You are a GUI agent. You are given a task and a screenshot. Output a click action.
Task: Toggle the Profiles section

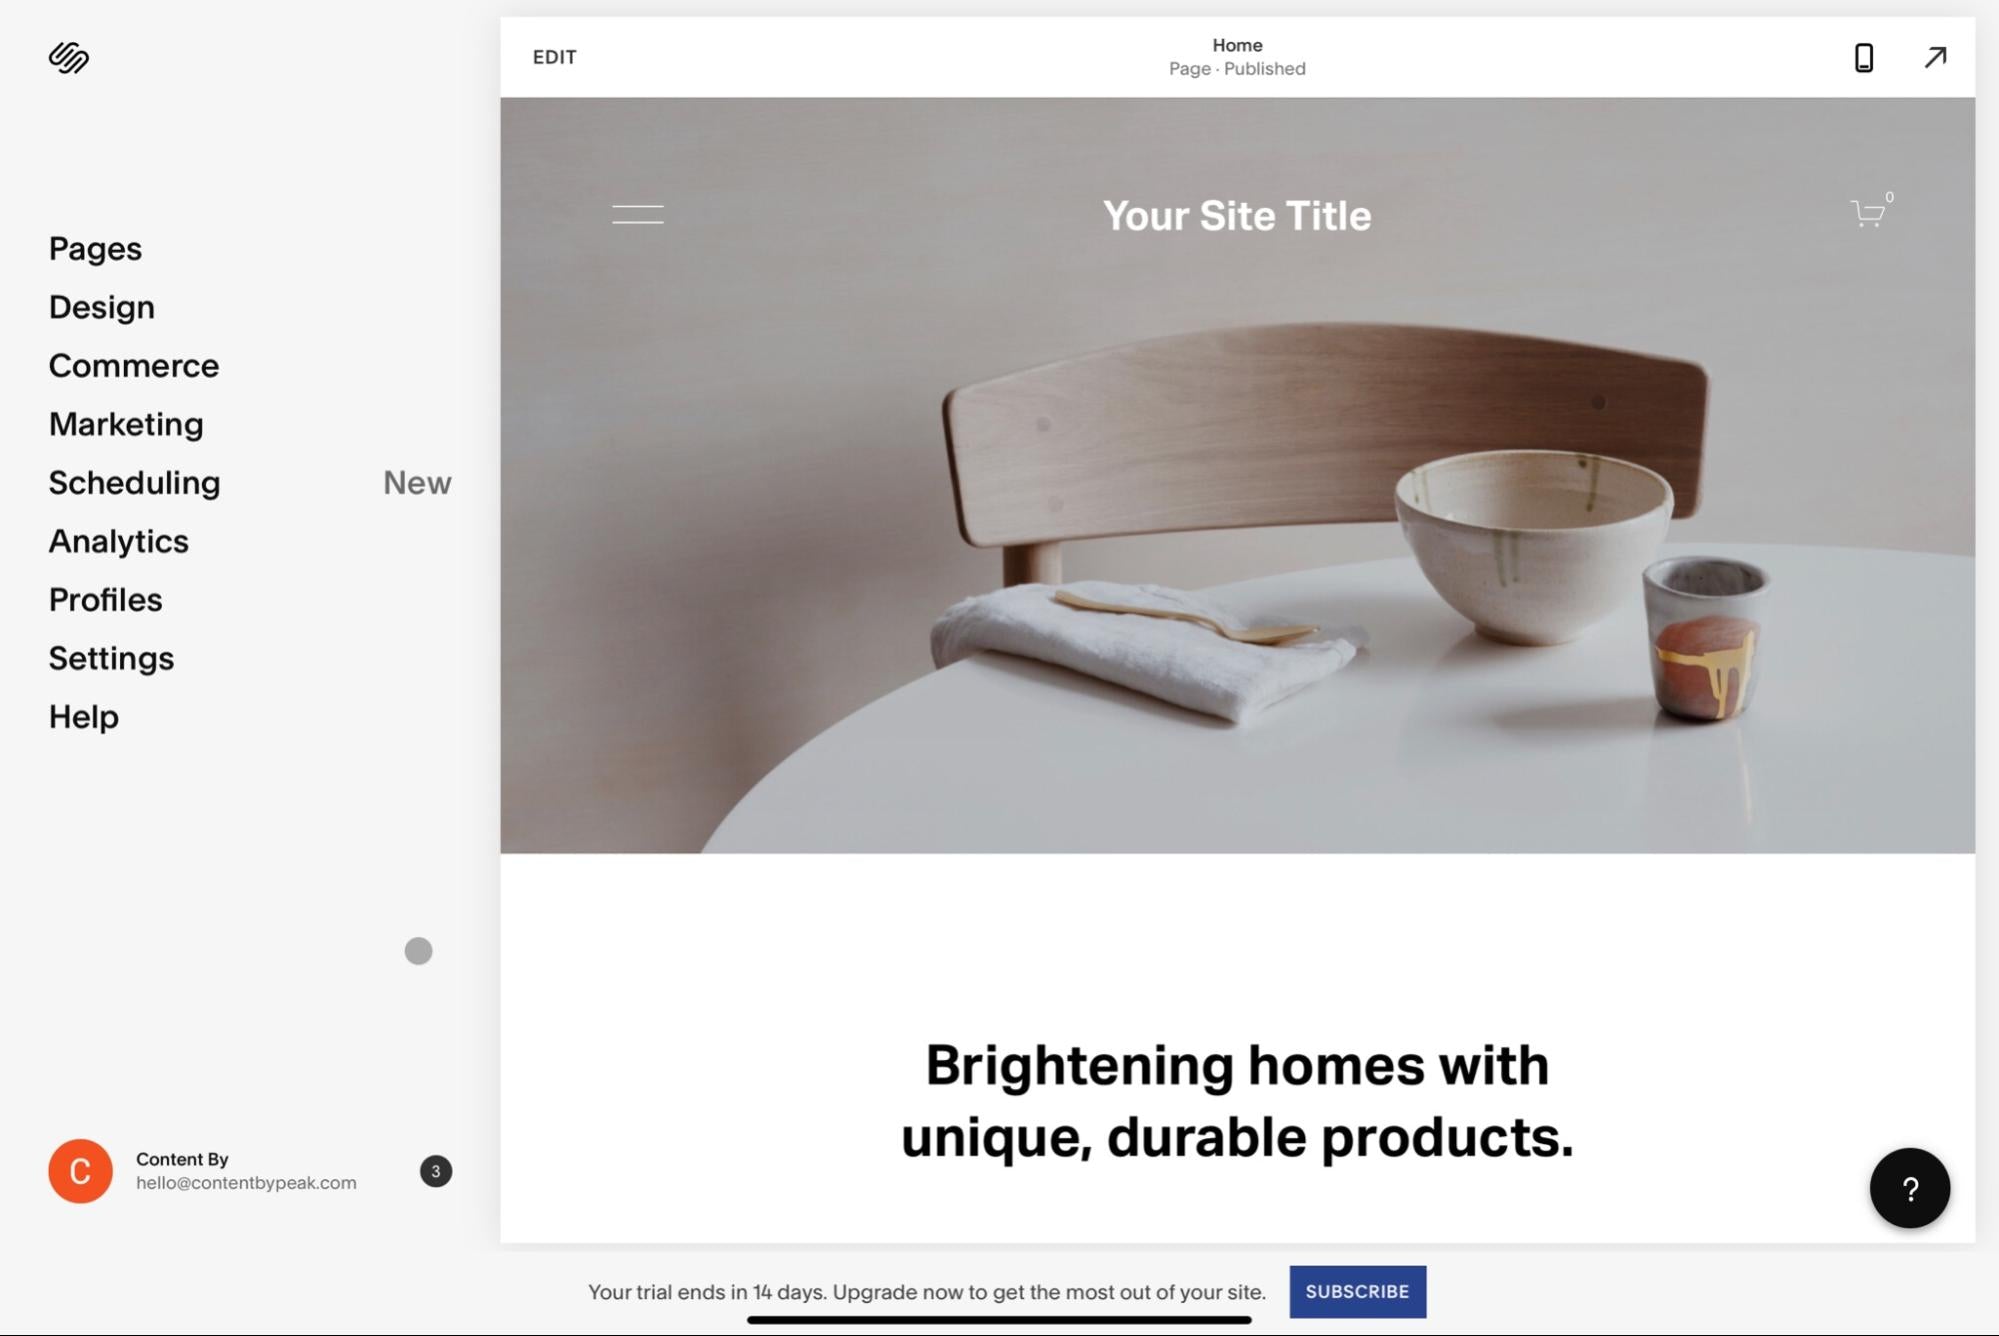coord(104,598)
